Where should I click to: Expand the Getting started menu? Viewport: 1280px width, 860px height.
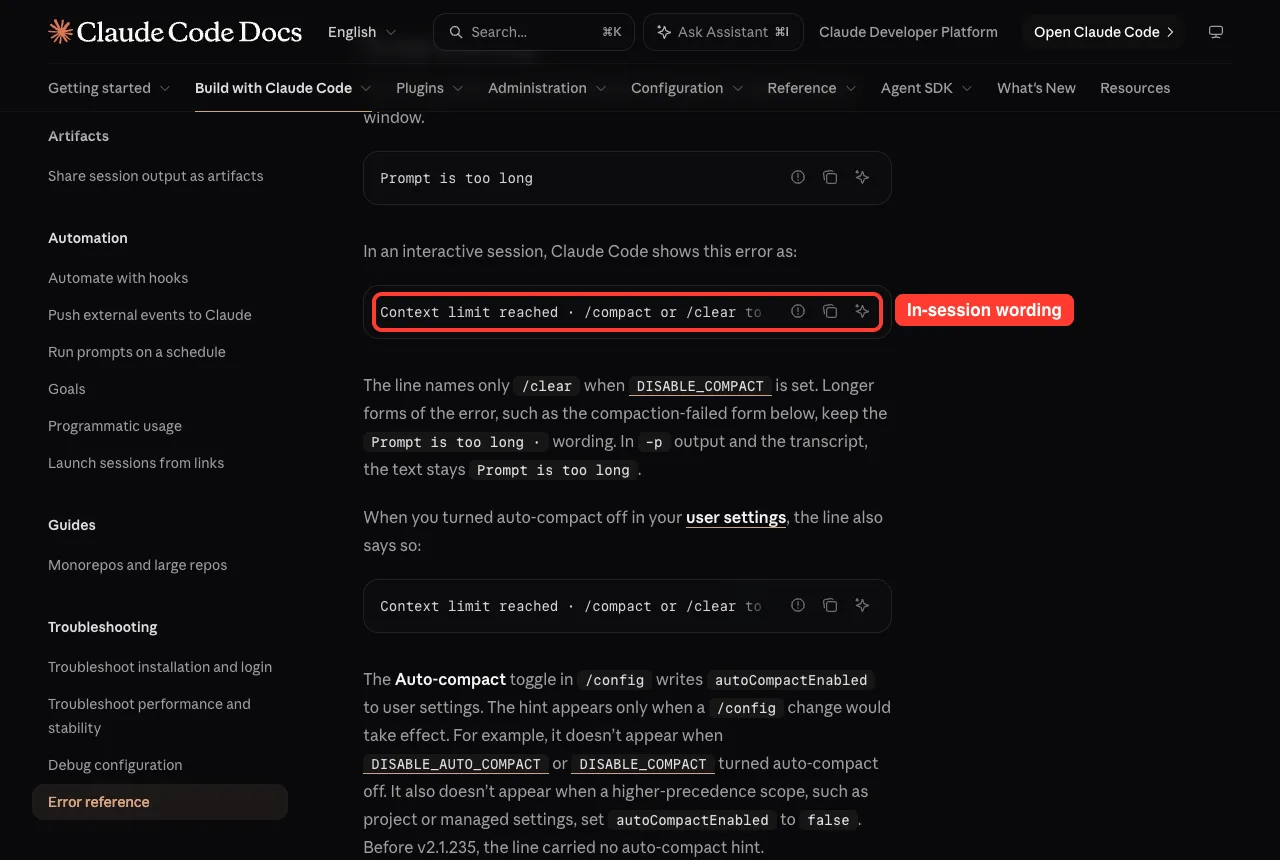pos(109,88)
